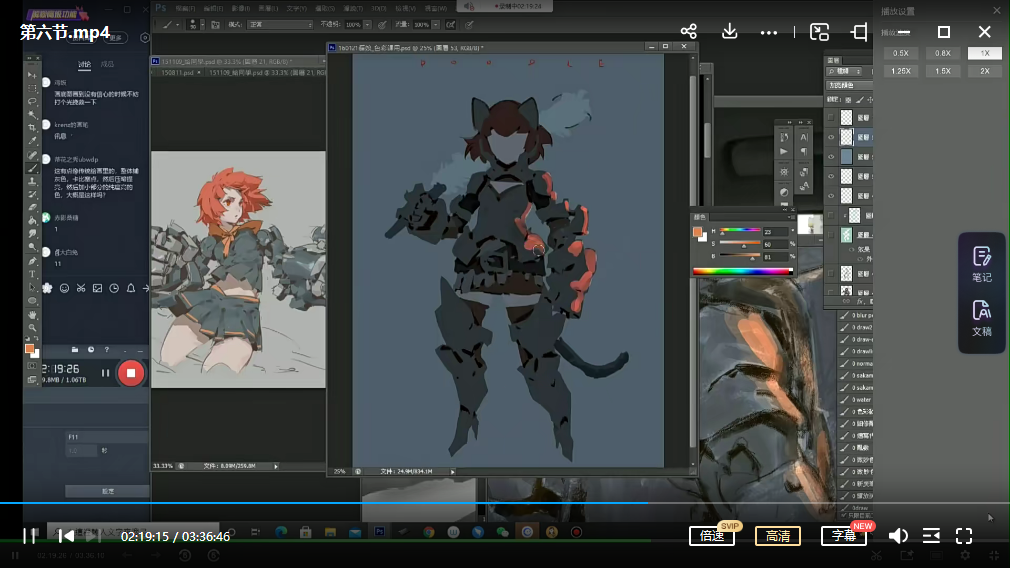
Task: Toggle pressure for opacity icon
Action: (x=382, y=24)
